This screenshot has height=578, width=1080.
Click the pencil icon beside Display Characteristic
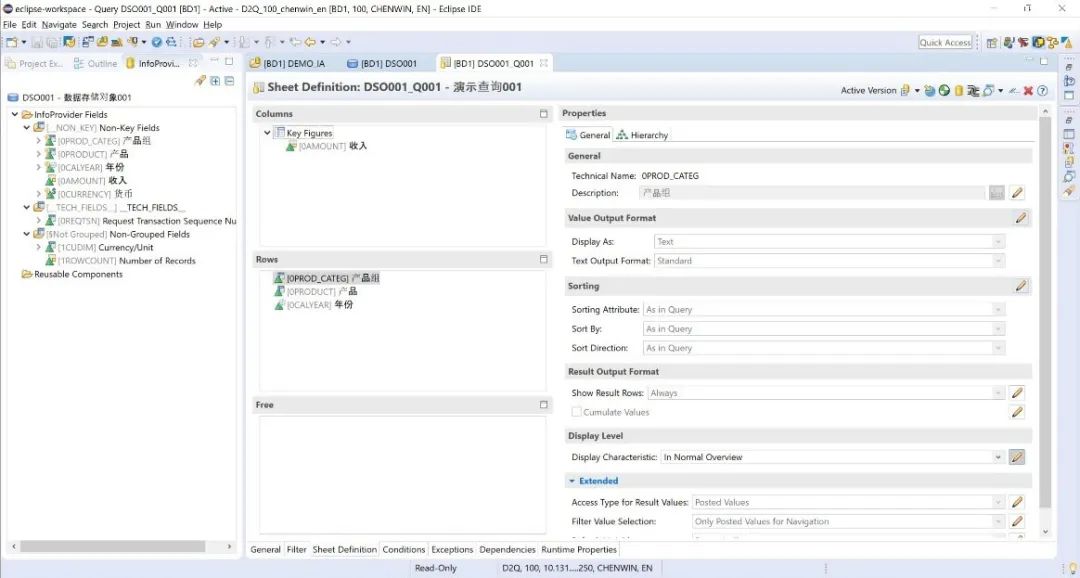[1017, 457]
